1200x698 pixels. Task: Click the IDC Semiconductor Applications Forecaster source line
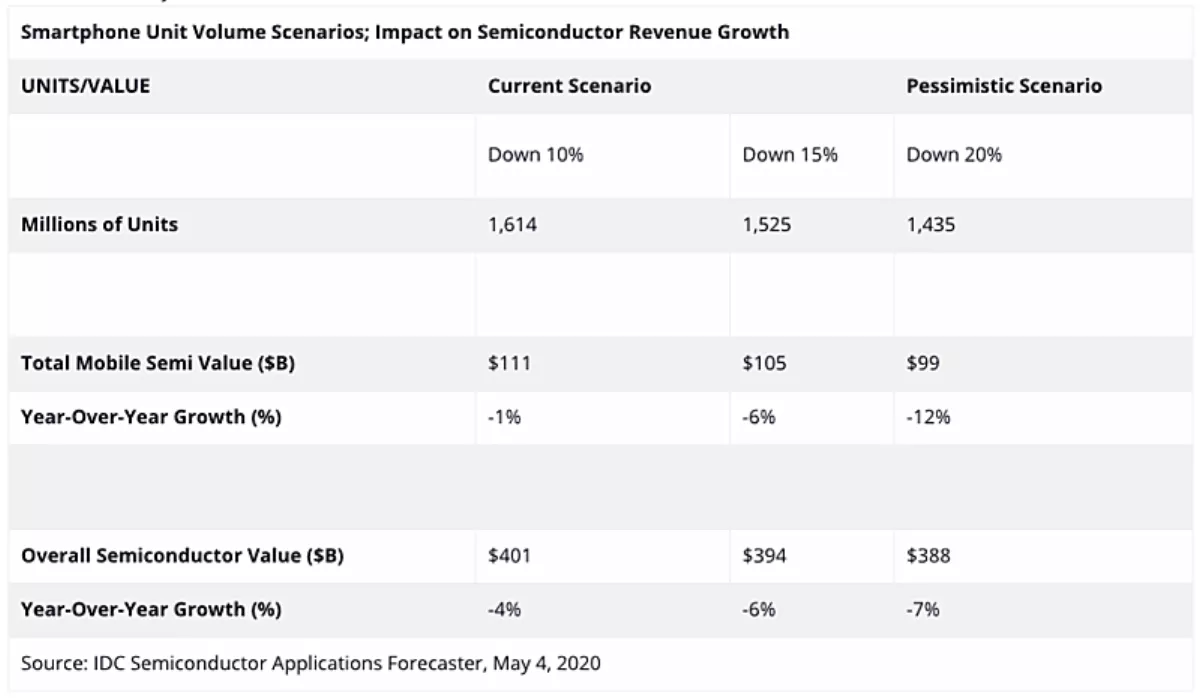(x=311, y=662)
